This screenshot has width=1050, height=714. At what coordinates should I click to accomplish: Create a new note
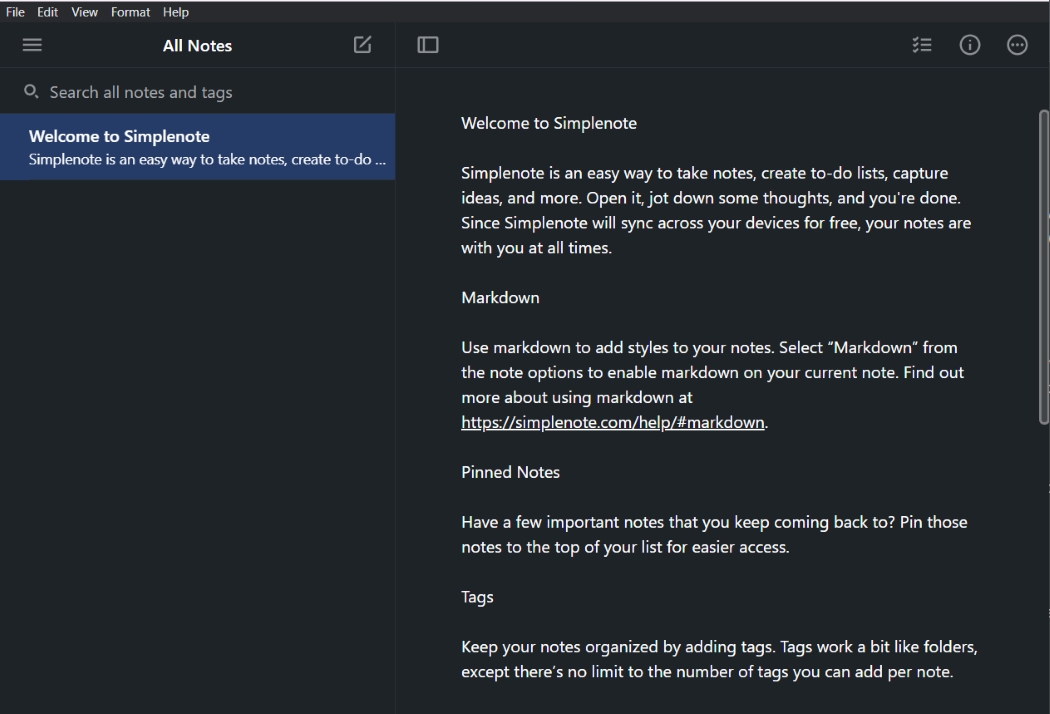362,45
